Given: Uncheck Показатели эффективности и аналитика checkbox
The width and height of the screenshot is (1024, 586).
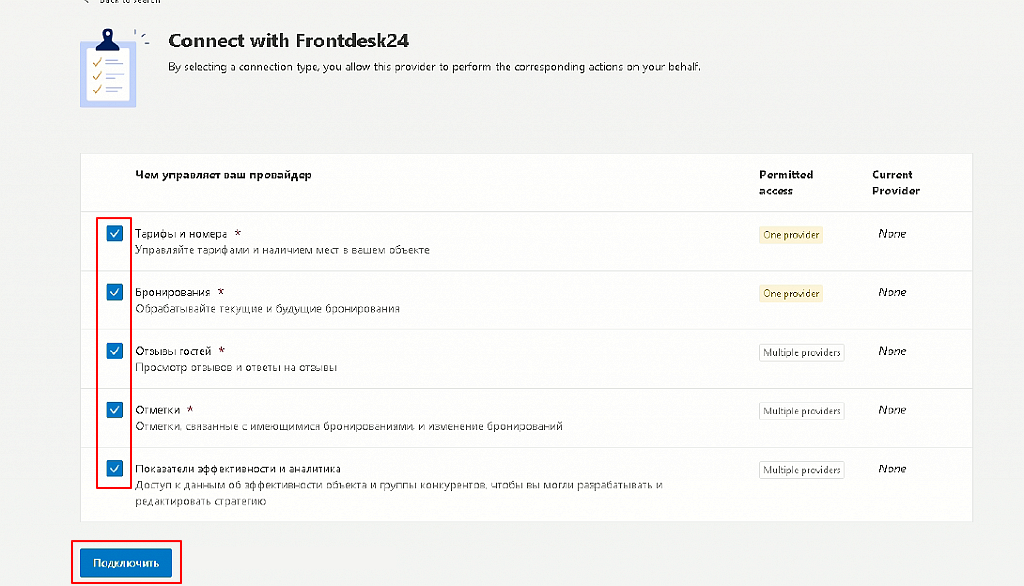Looking at the screenshot, I should coord(114,468).
